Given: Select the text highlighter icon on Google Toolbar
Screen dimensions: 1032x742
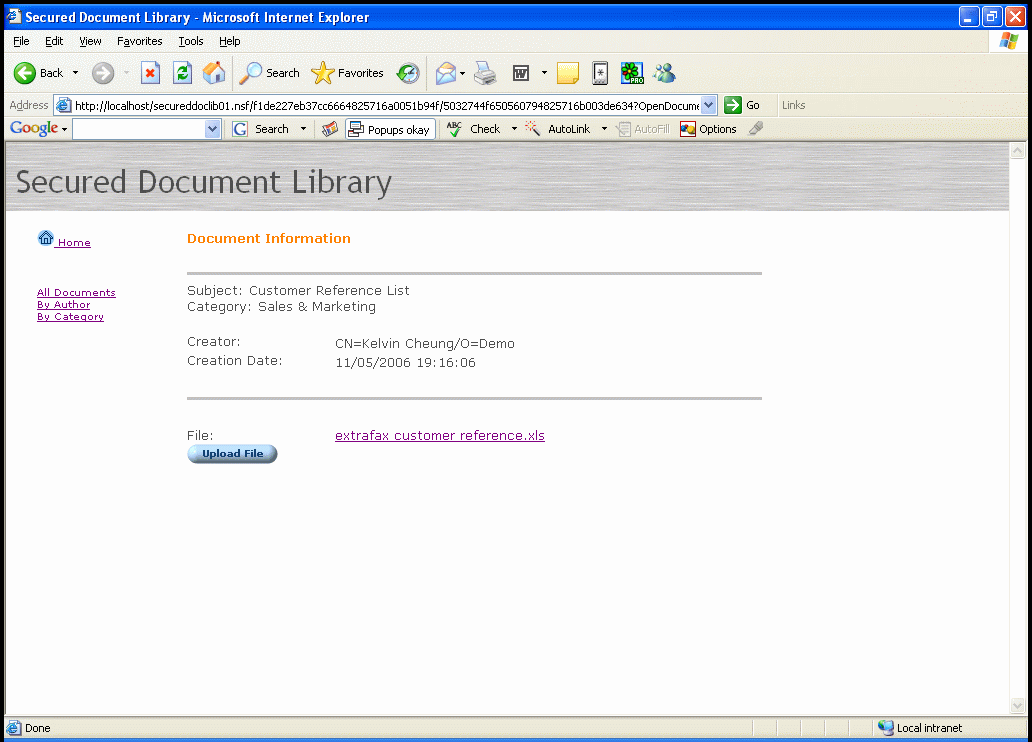Looking at the screenshot, I should 756,128.
